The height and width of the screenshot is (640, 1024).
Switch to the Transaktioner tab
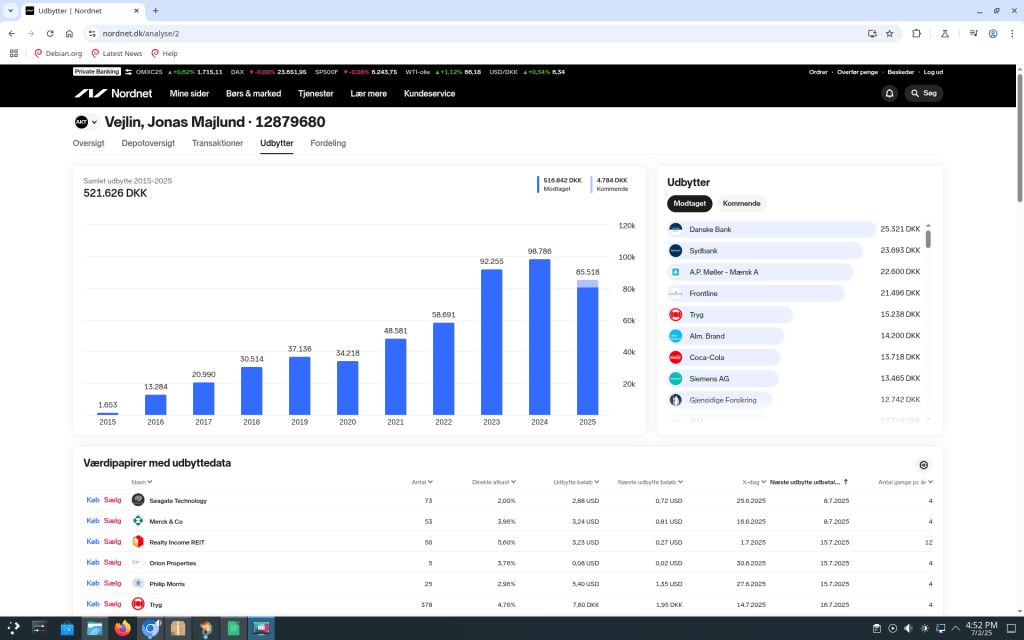point(217,143)
